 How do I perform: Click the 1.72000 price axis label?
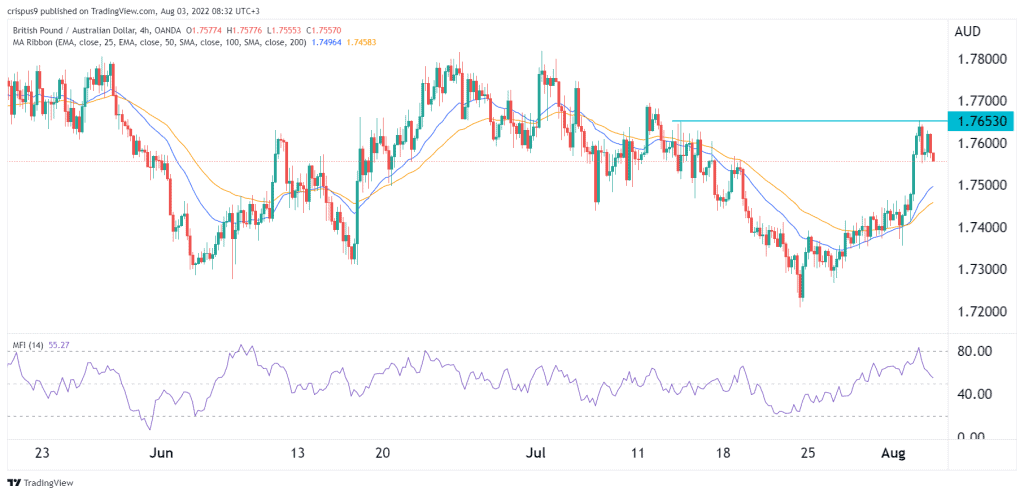click(984, 311)
